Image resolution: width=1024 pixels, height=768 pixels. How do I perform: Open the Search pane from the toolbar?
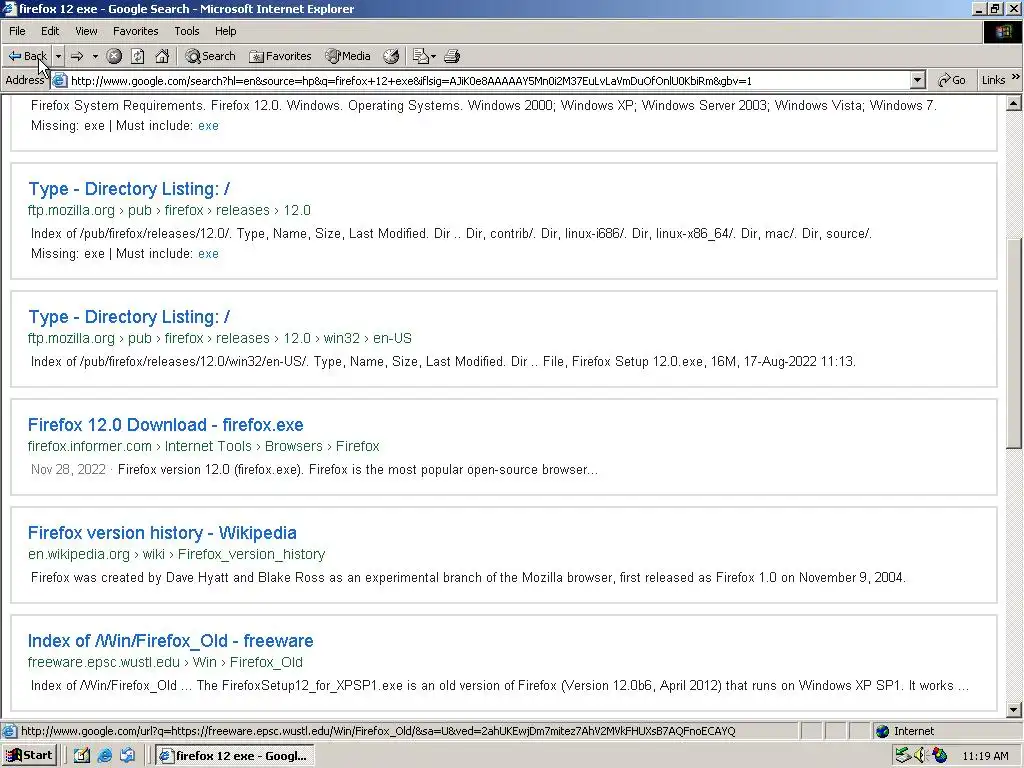[x=210, y=56]
